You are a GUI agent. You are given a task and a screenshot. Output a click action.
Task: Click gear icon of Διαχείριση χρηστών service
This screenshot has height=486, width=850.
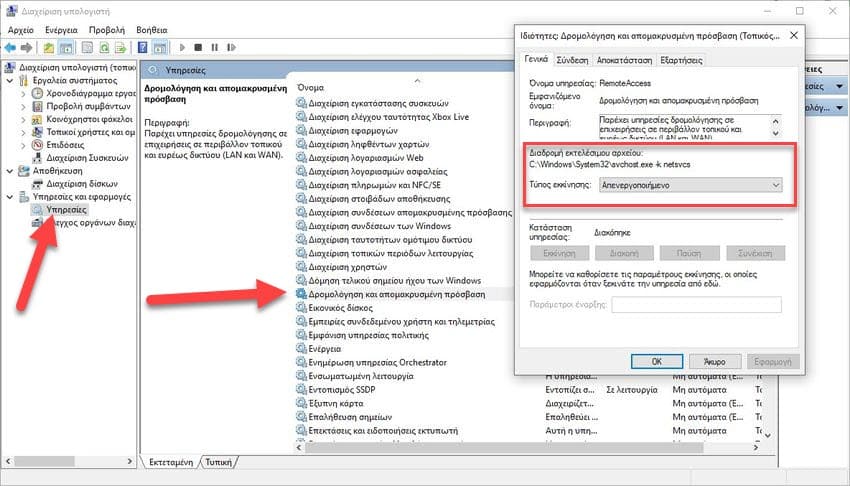[x=301, y=267]
